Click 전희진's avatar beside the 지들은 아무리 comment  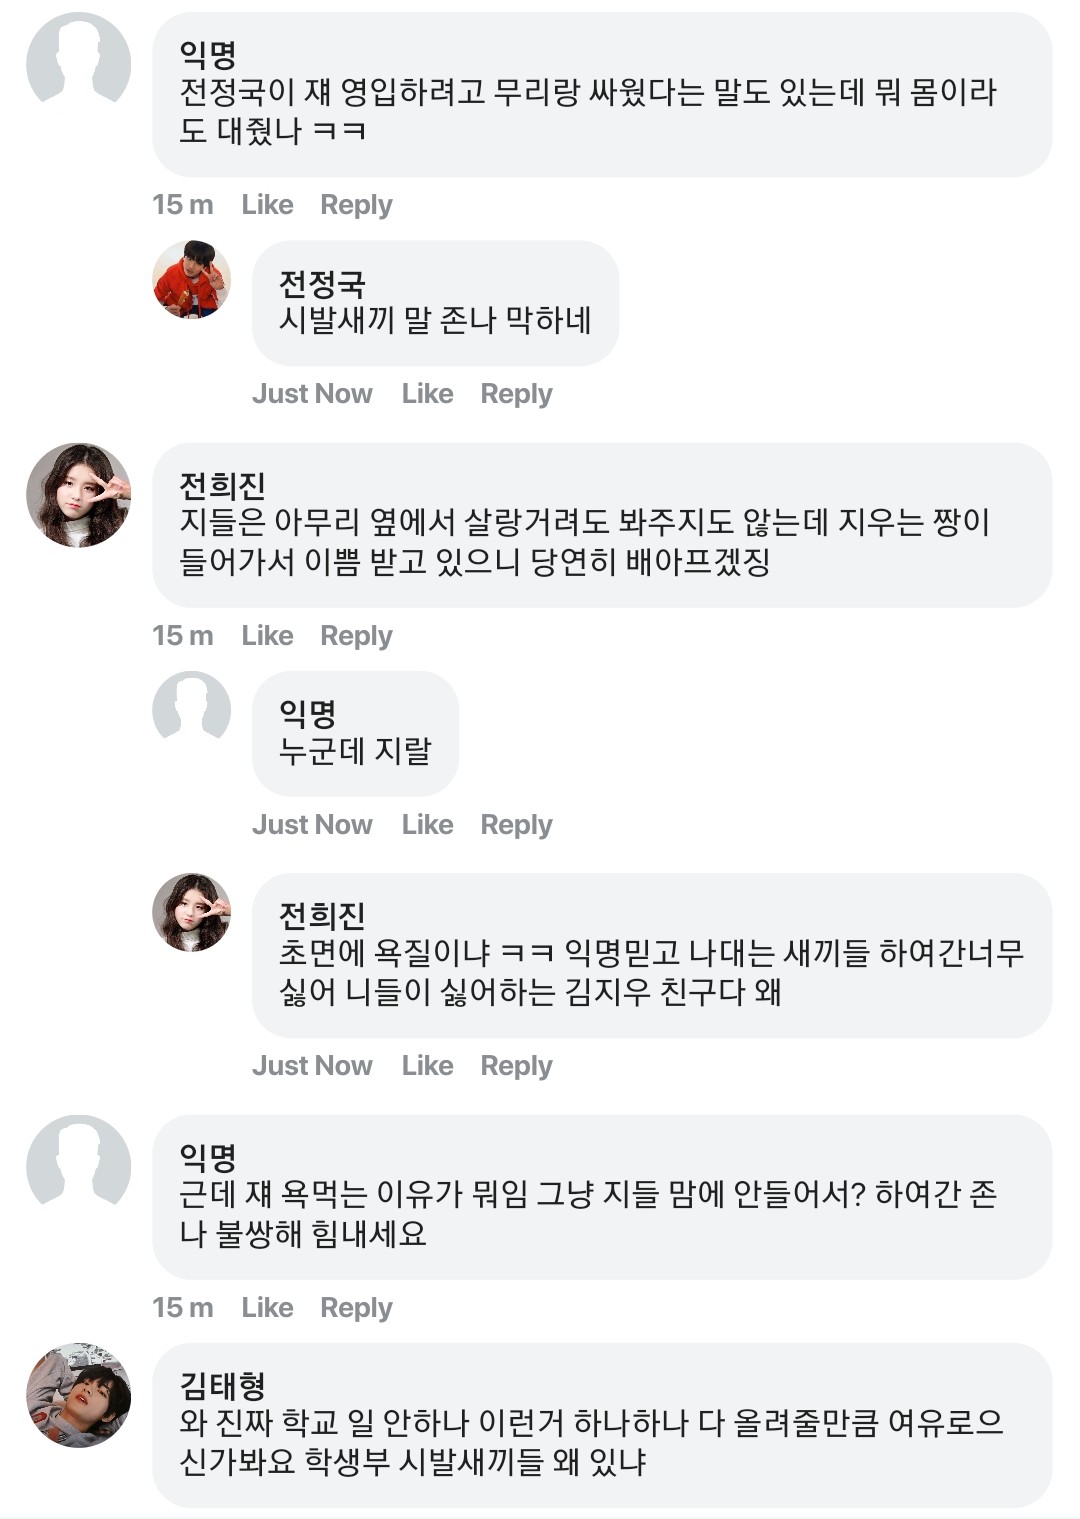(x=78, y=495)
